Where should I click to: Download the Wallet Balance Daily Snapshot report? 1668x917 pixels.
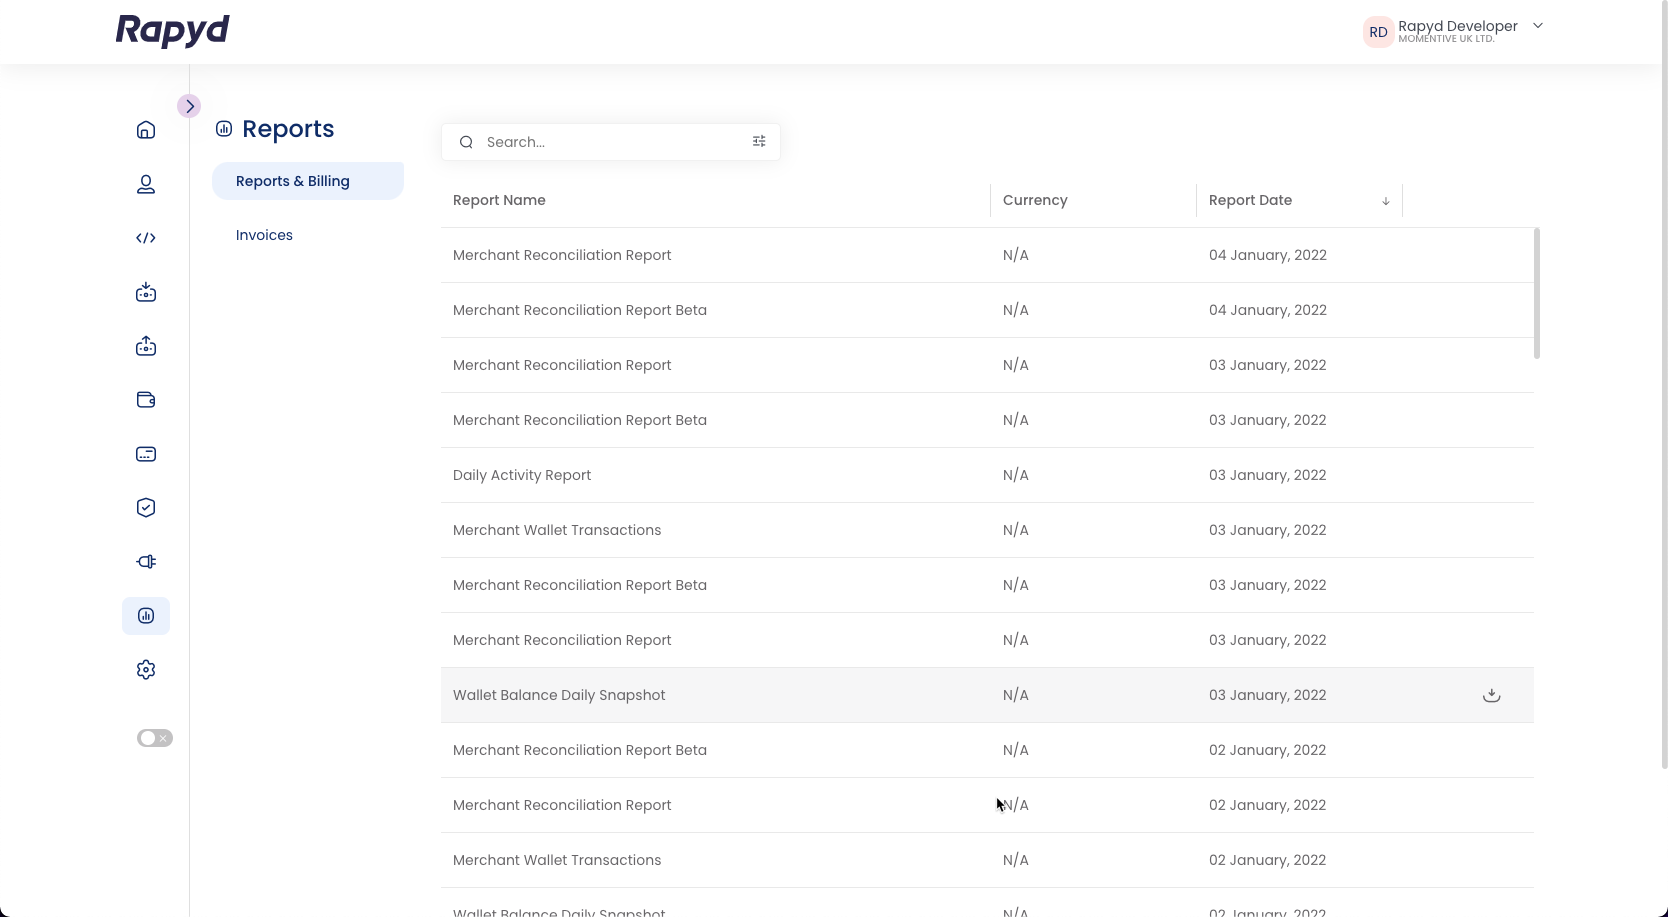tap(1491, 695)
